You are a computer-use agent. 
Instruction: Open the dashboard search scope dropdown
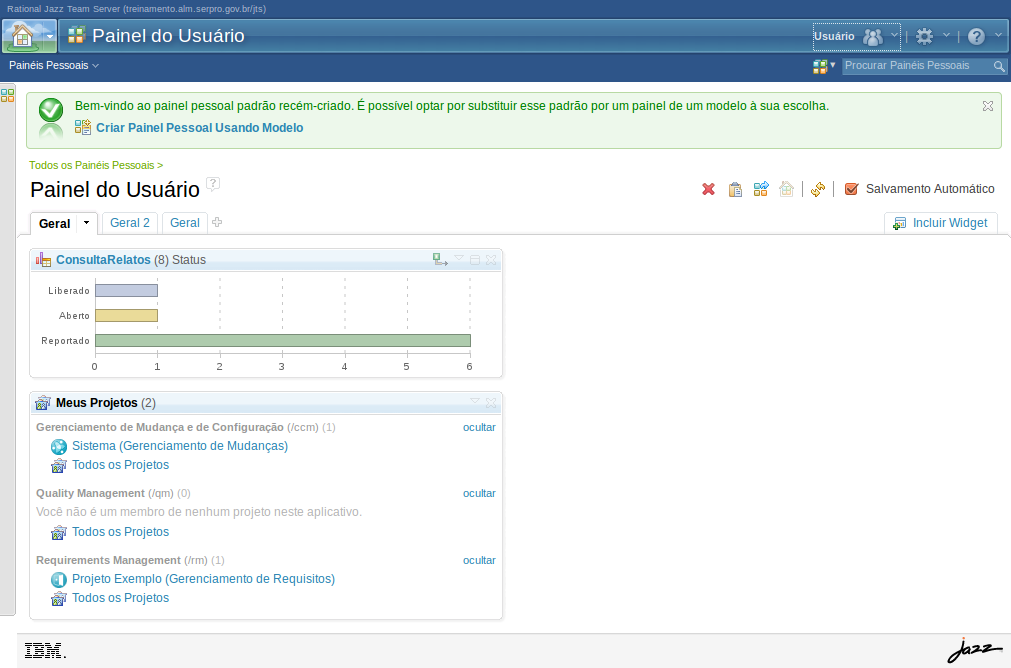point(824,66)
